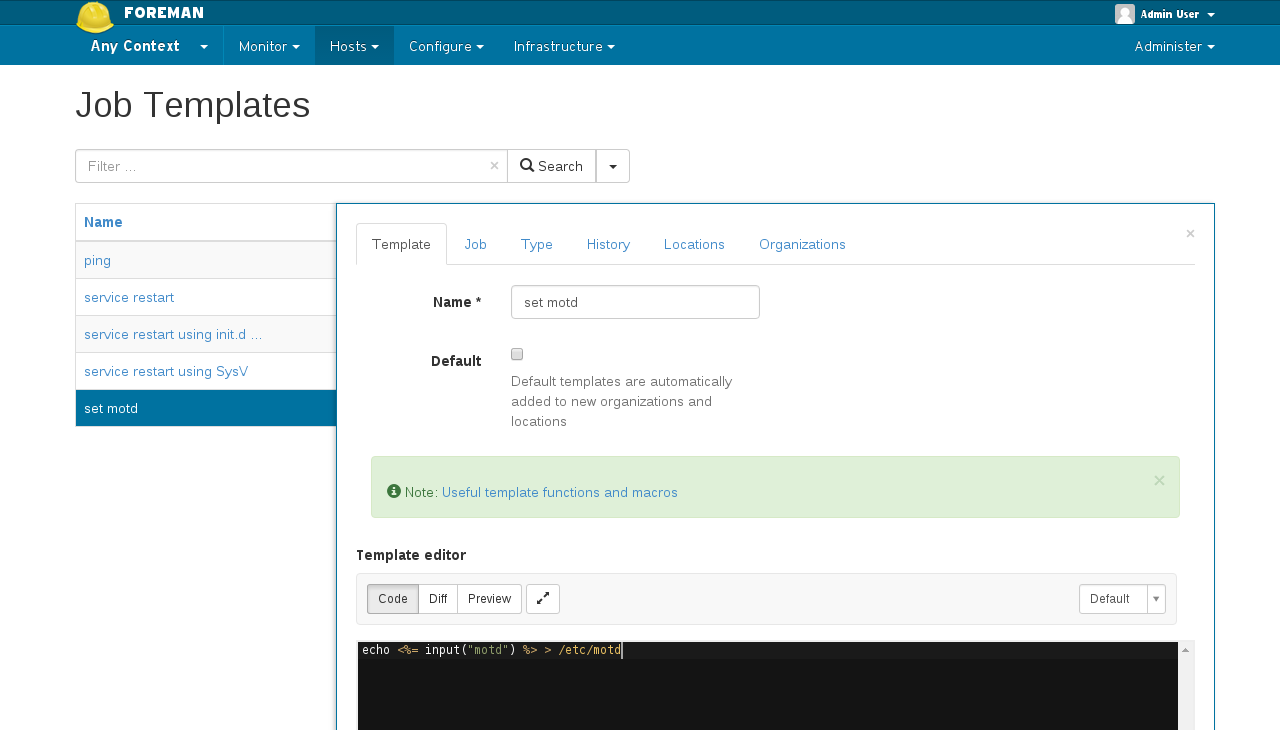Switch to the History tab
1280x730 pixels.
tap(608, 244)
